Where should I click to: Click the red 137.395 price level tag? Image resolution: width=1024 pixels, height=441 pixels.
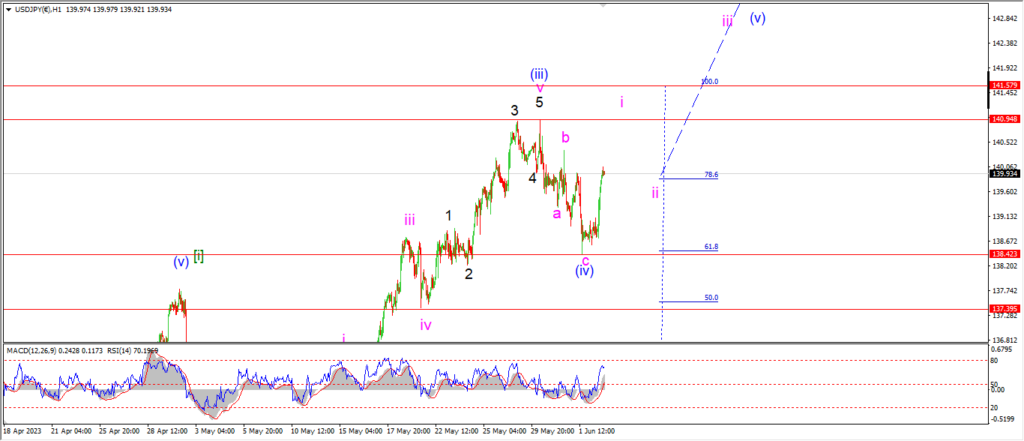tap(1004, 310)
